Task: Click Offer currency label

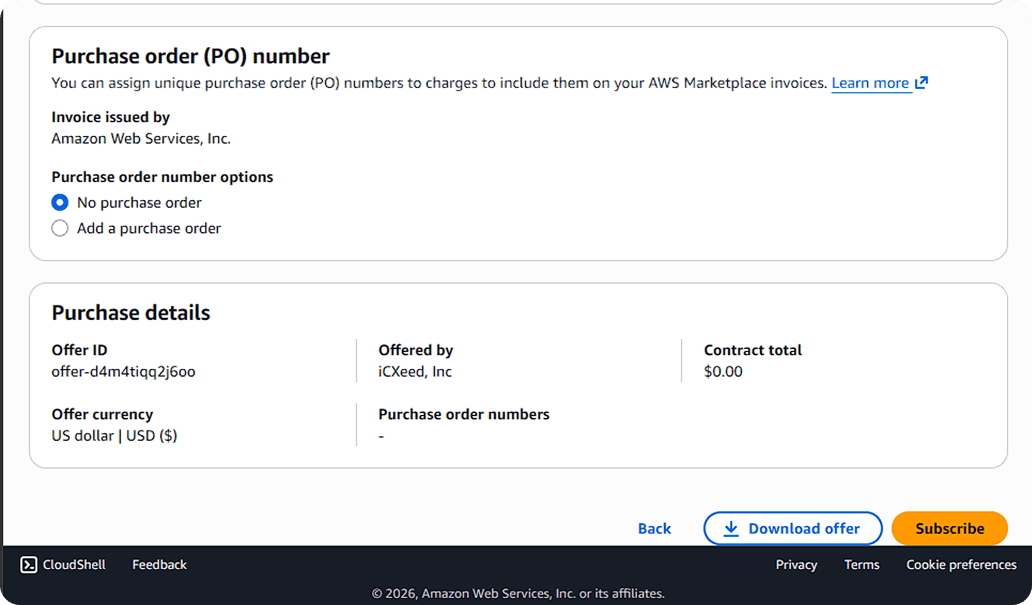Action: [102, 415]
